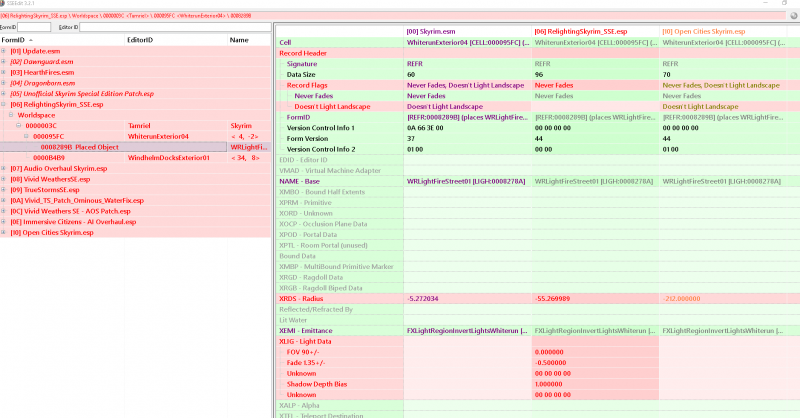Collapse the 000095FC WhiterunExterior04 node
800x418 pixels.
[26, 136]
